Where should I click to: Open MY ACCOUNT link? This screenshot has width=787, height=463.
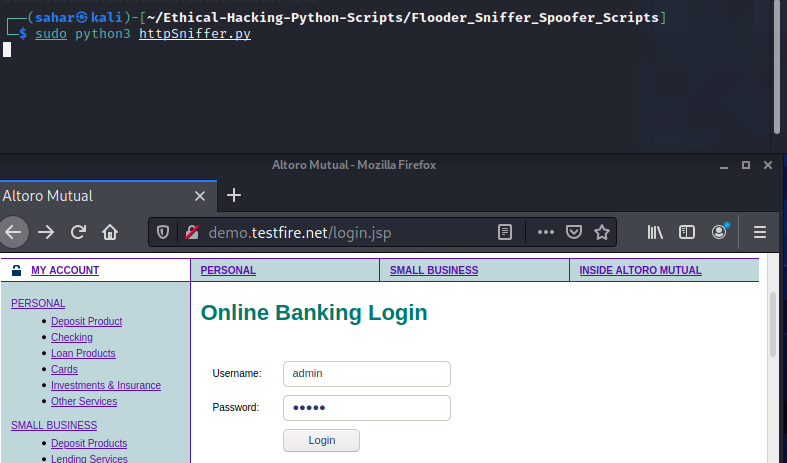tap(65, 270)
